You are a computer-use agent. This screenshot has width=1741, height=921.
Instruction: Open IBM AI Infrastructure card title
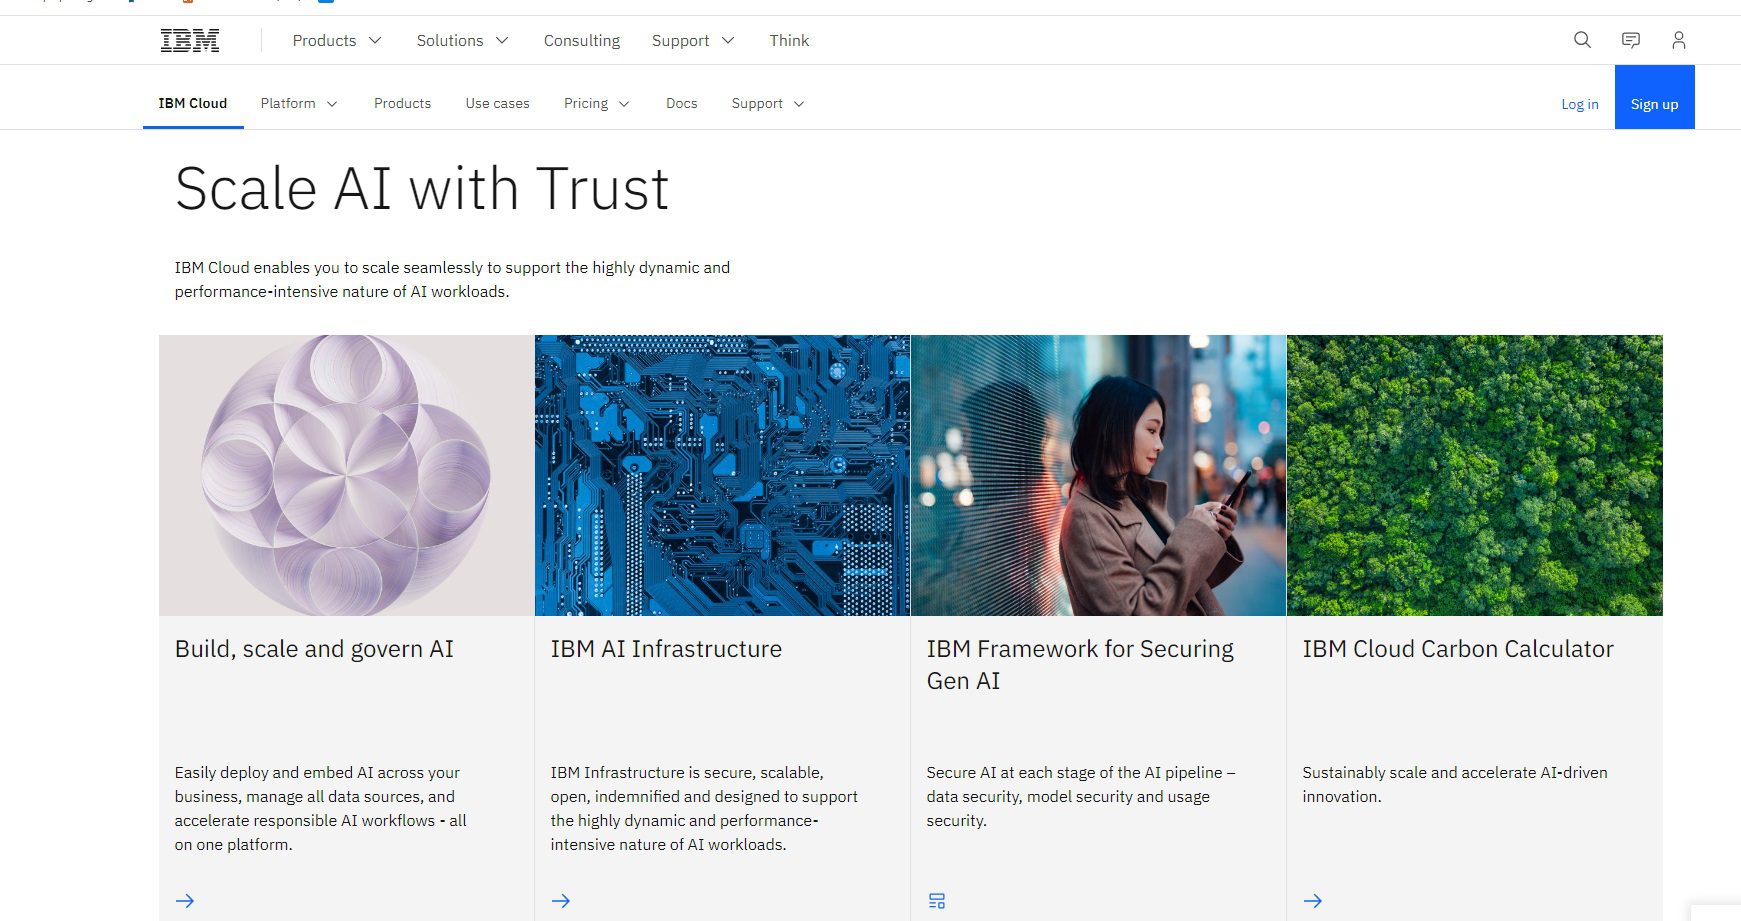tap(666, 649)
